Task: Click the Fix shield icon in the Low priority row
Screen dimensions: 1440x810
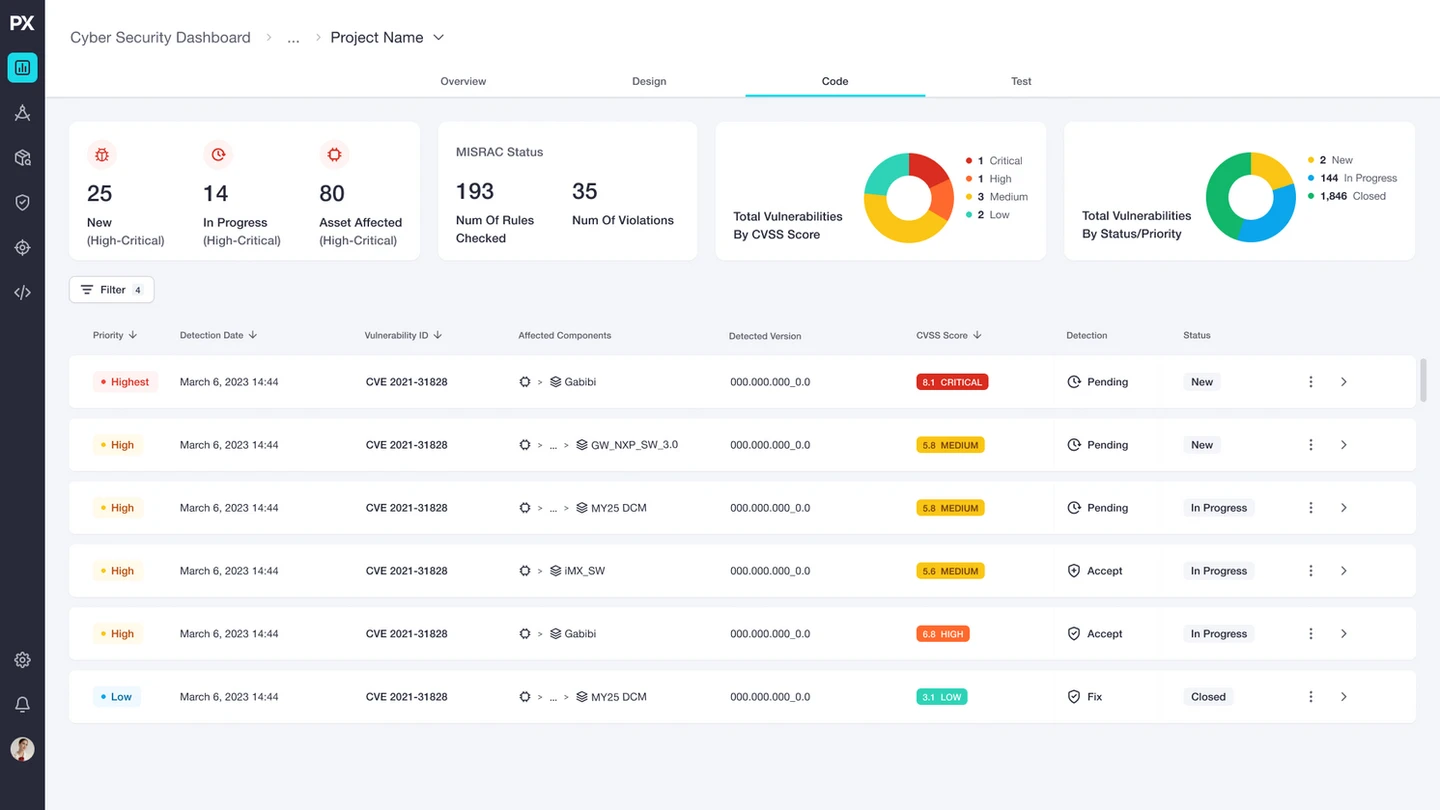Action: tap(1074, 697)
